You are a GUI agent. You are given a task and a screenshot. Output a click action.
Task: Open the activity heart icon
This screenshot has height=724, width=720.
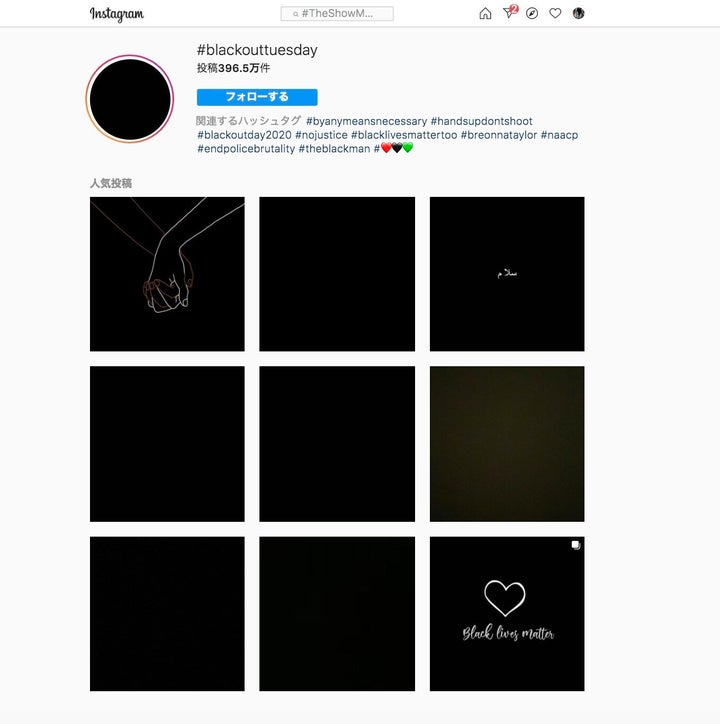coord(555,13)
